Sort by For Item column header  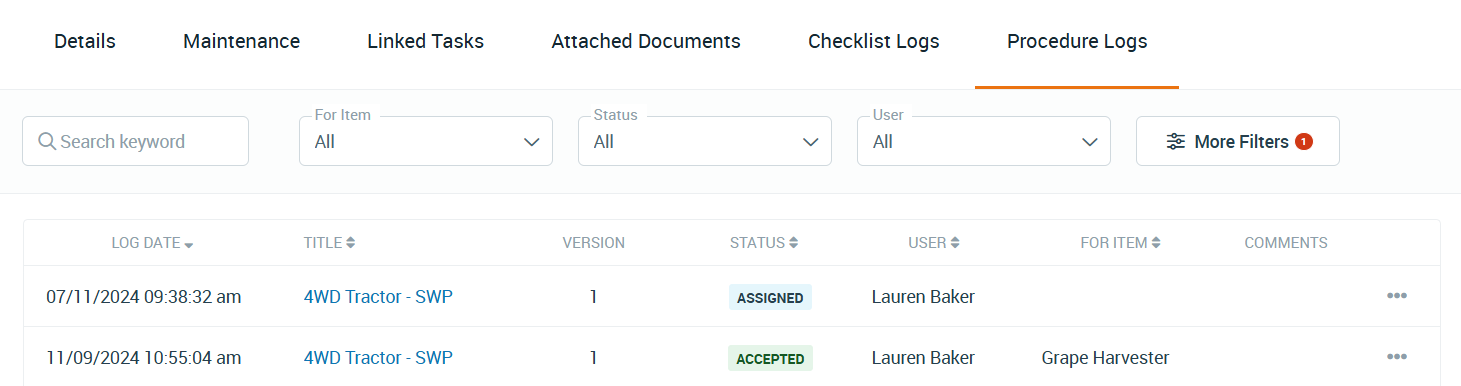[x=1120, y=243]
